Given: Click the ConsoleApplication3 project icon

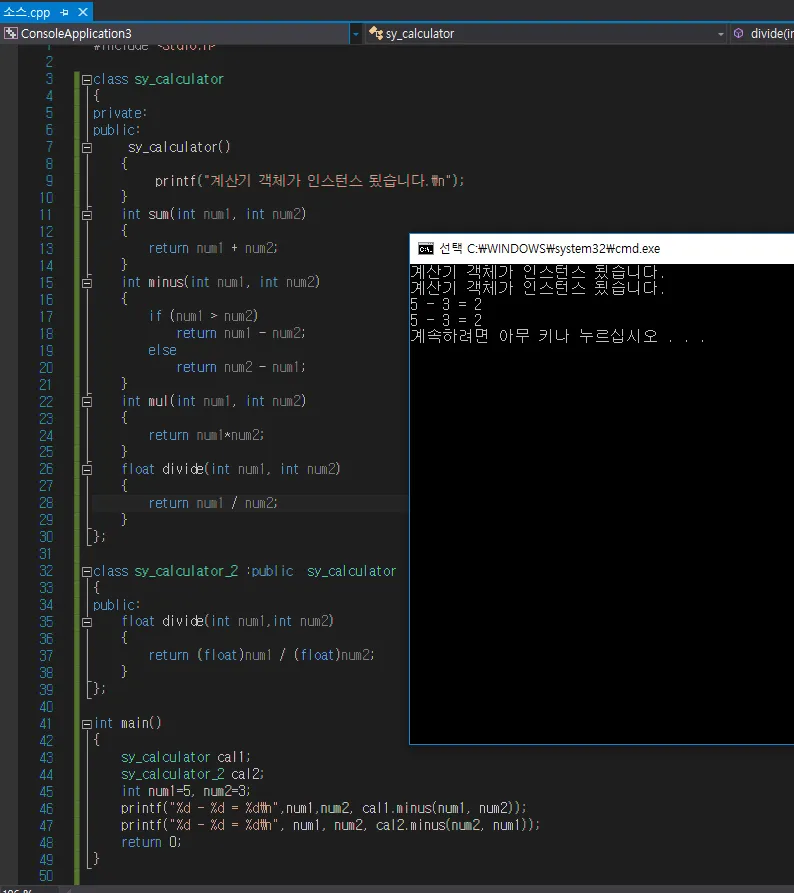Looking at the screenshot, I should [x=10, y=34].
